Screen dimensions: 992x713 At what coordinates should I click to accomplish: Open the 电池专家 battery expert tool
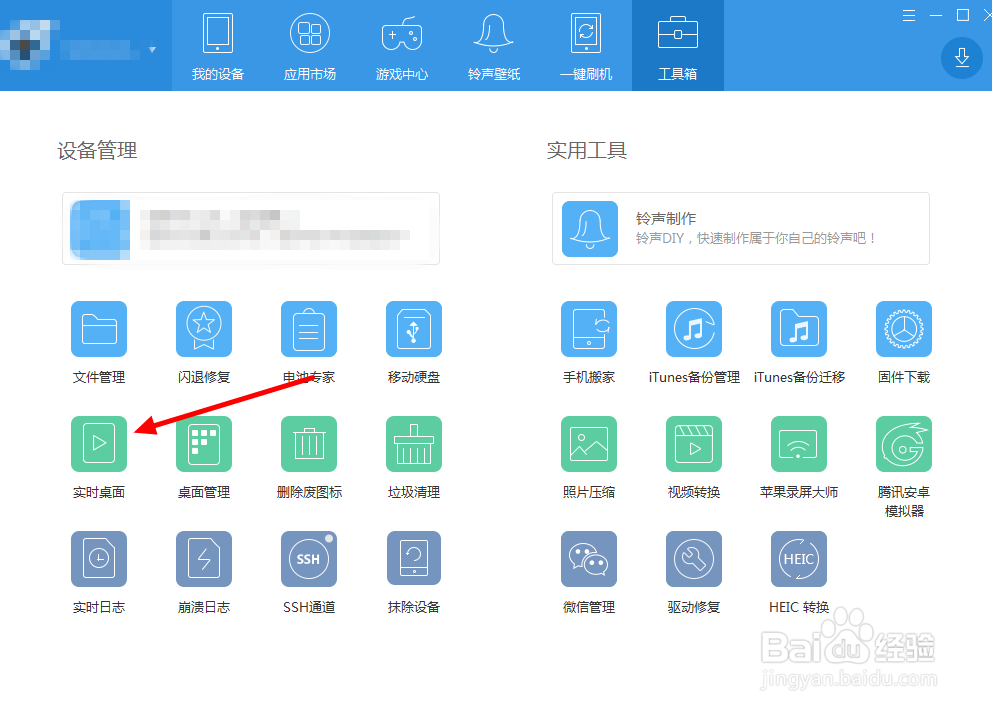[x=309, y=329]
